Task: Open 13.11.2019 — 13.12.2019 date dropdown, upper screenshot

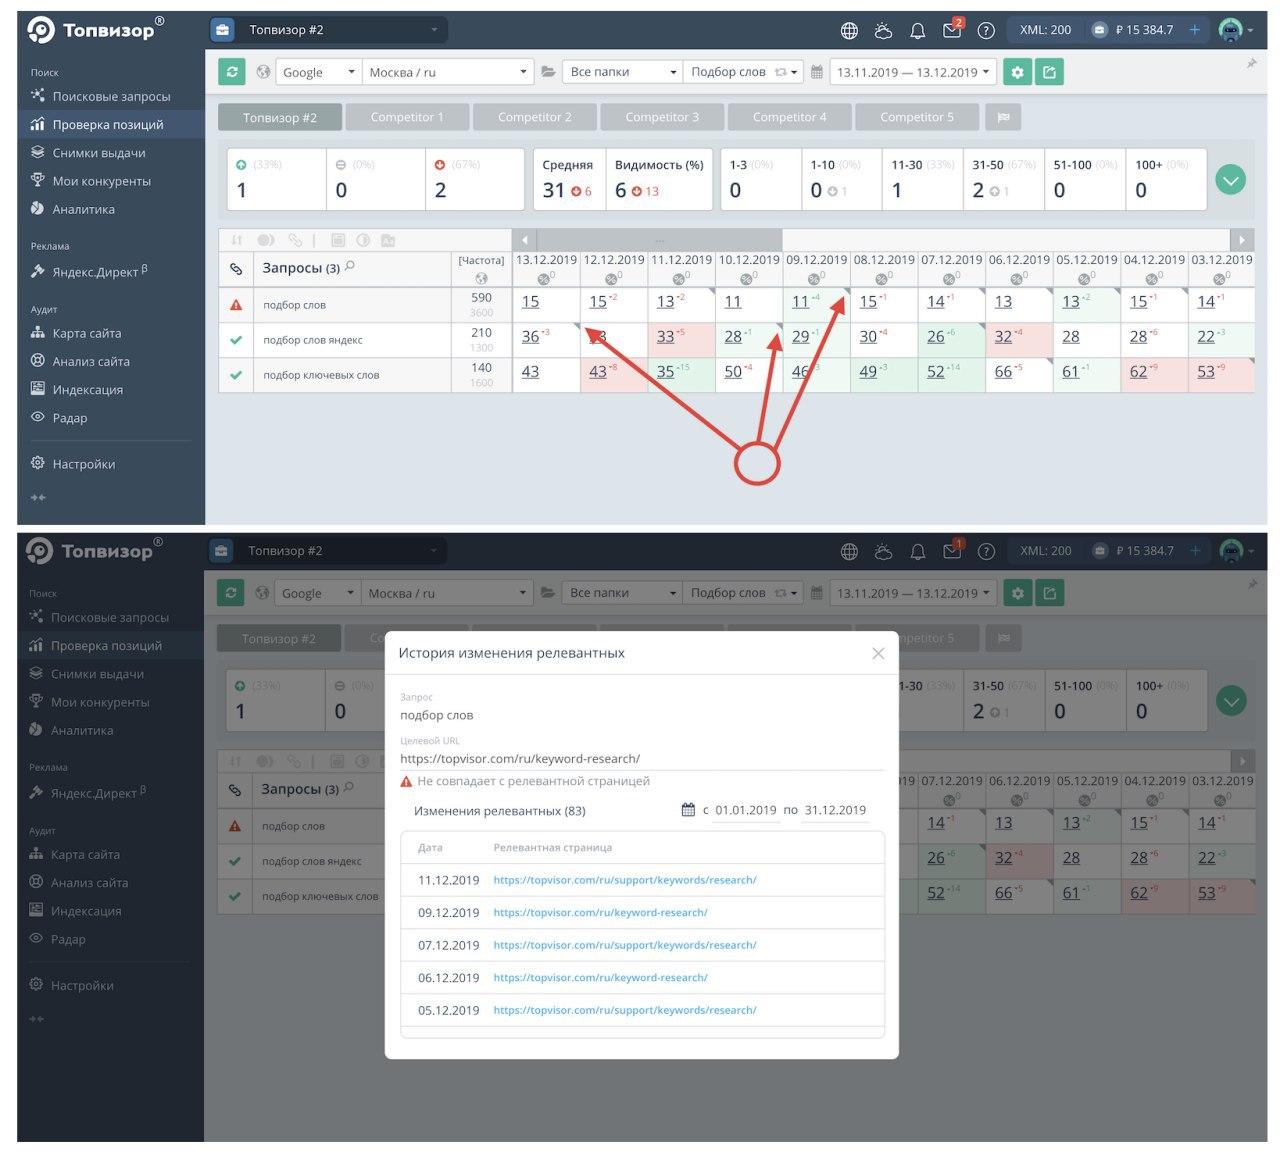Action: pyautogui.click(x=914, y=72)
